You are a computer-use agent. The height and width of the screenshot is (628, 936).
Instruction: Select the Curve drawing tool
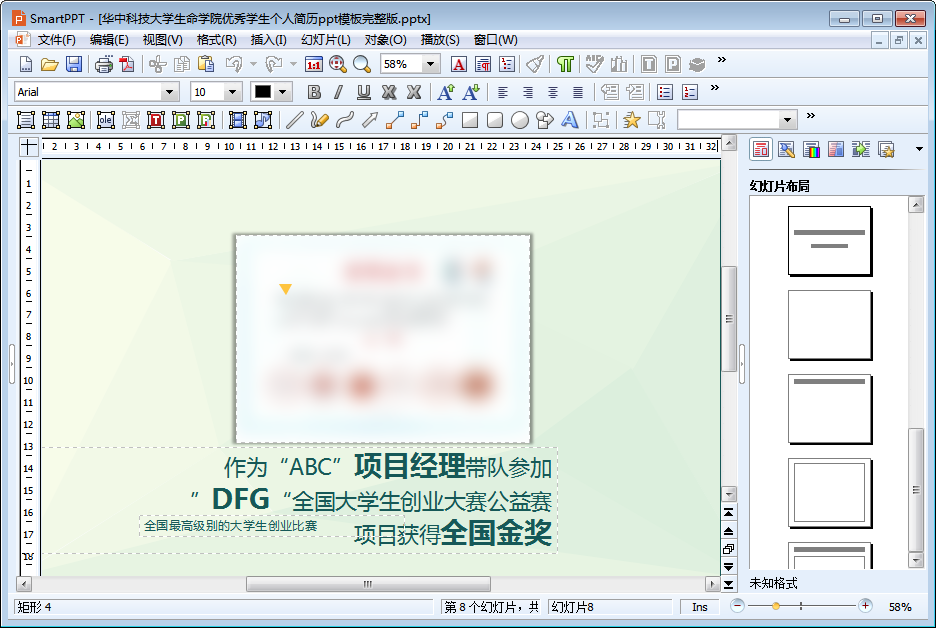click(344, 120)
